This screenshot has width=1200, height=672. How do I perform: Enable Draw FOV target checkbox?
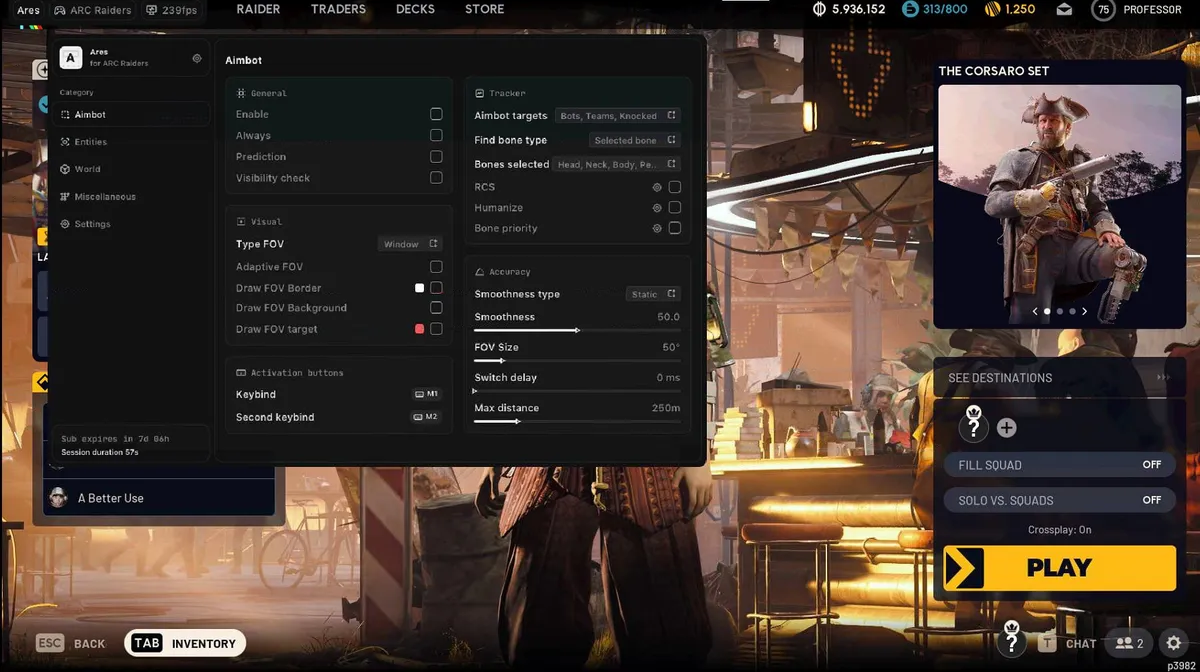436,329
